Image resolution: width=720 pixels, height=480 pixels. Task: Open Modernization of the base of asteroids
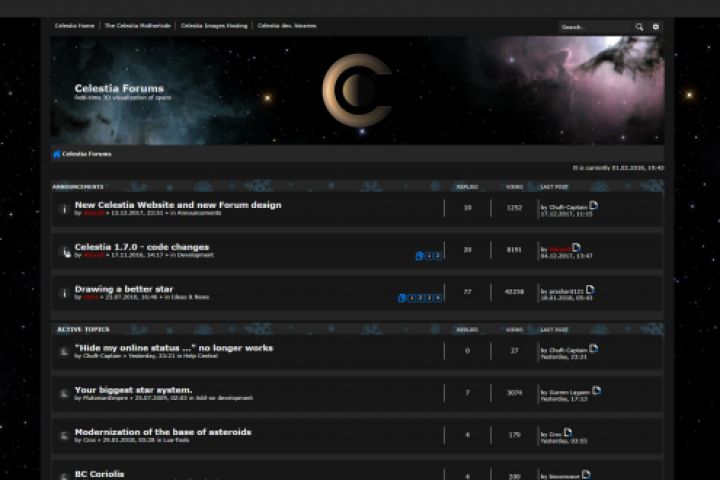(163, 432)
